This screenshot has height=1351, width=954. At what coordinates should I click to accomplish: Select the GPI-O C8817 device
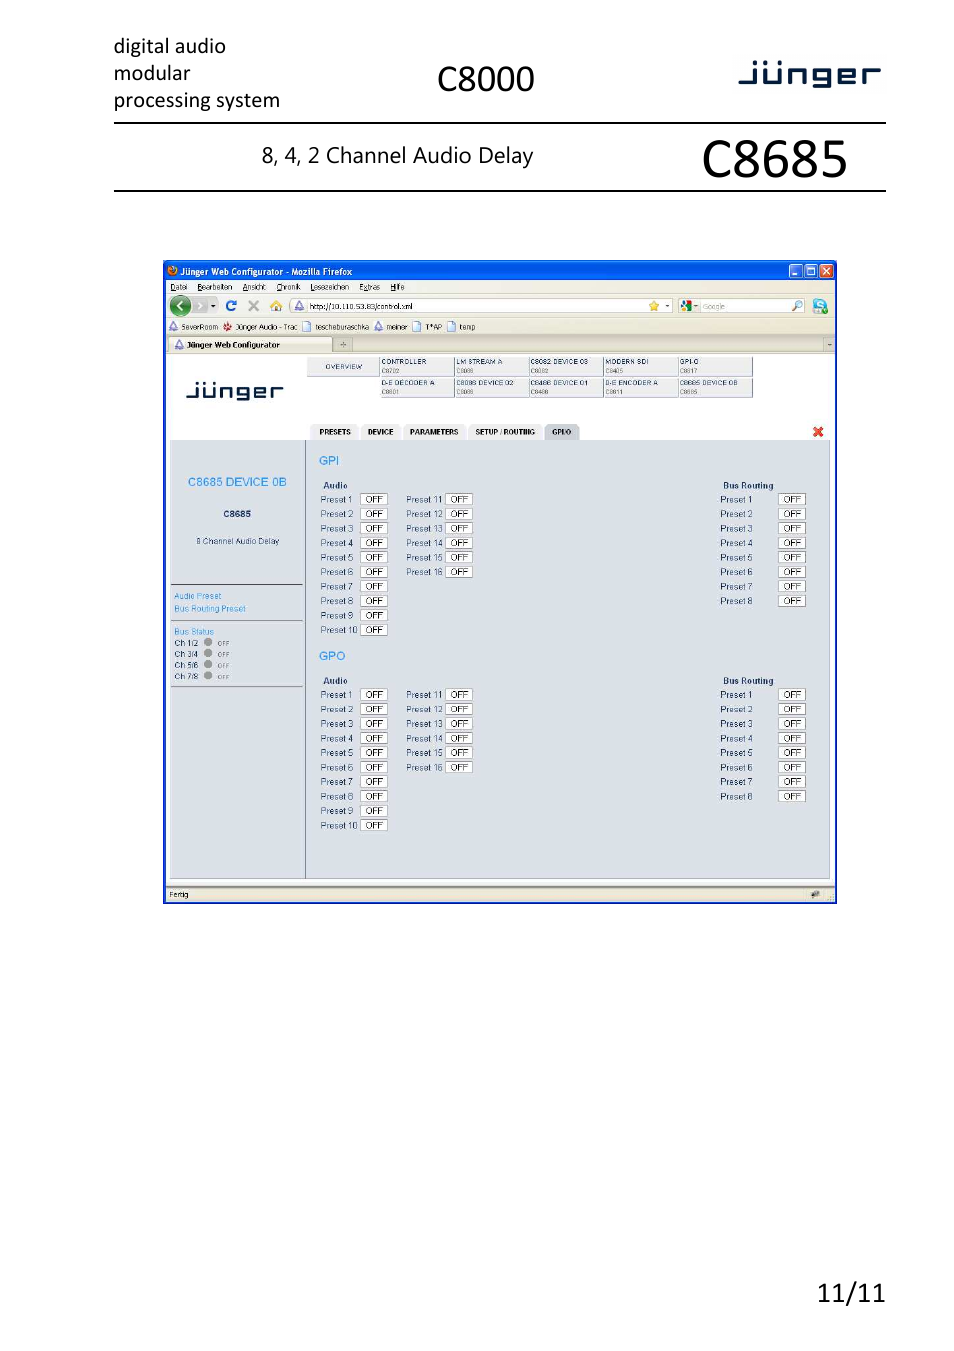pos(715,366)
